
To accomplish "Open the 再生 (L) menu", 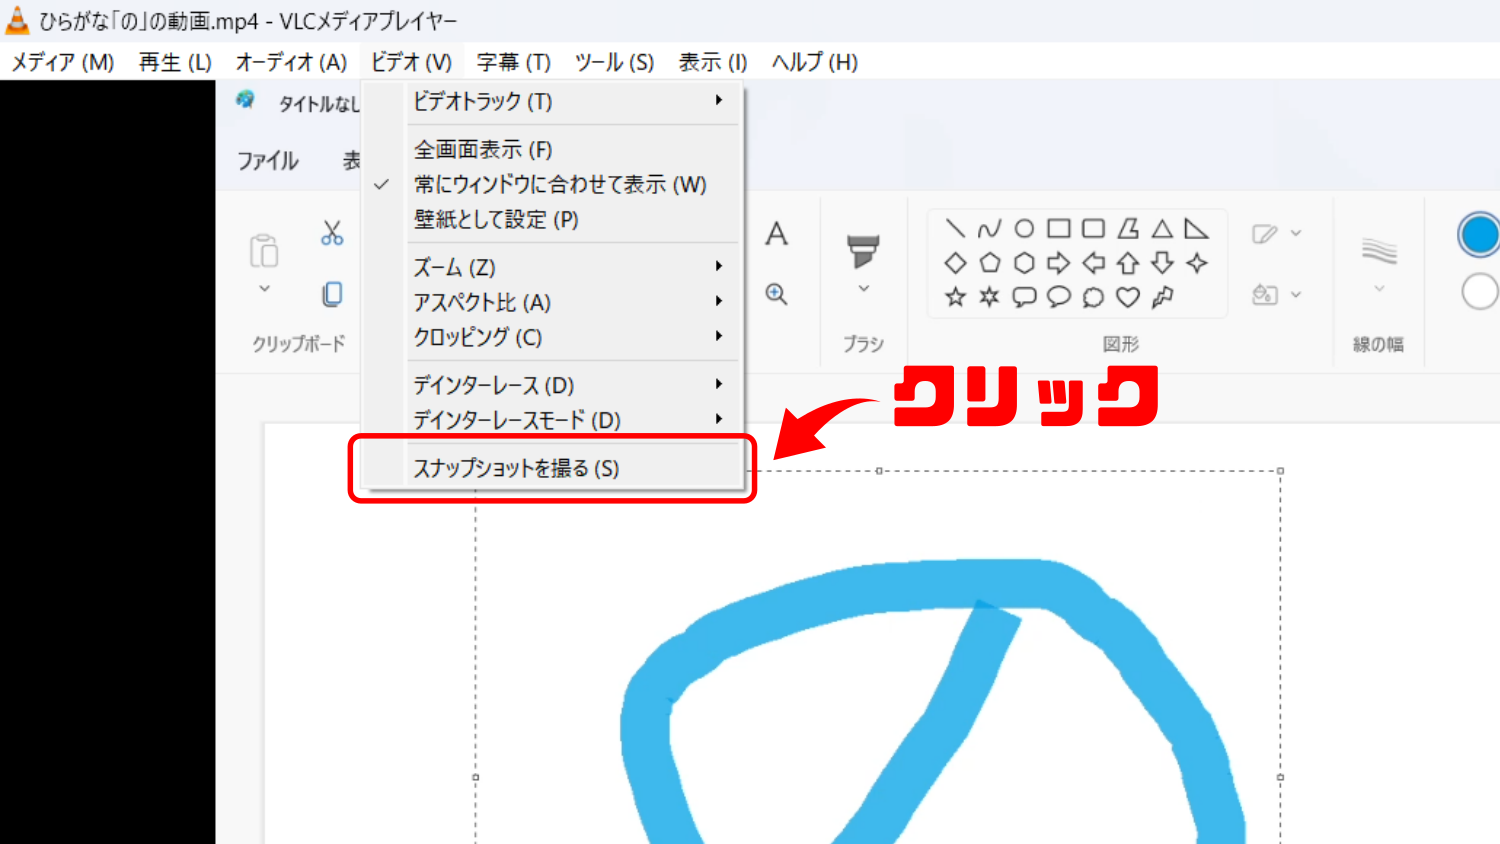I will click(175, 62).
